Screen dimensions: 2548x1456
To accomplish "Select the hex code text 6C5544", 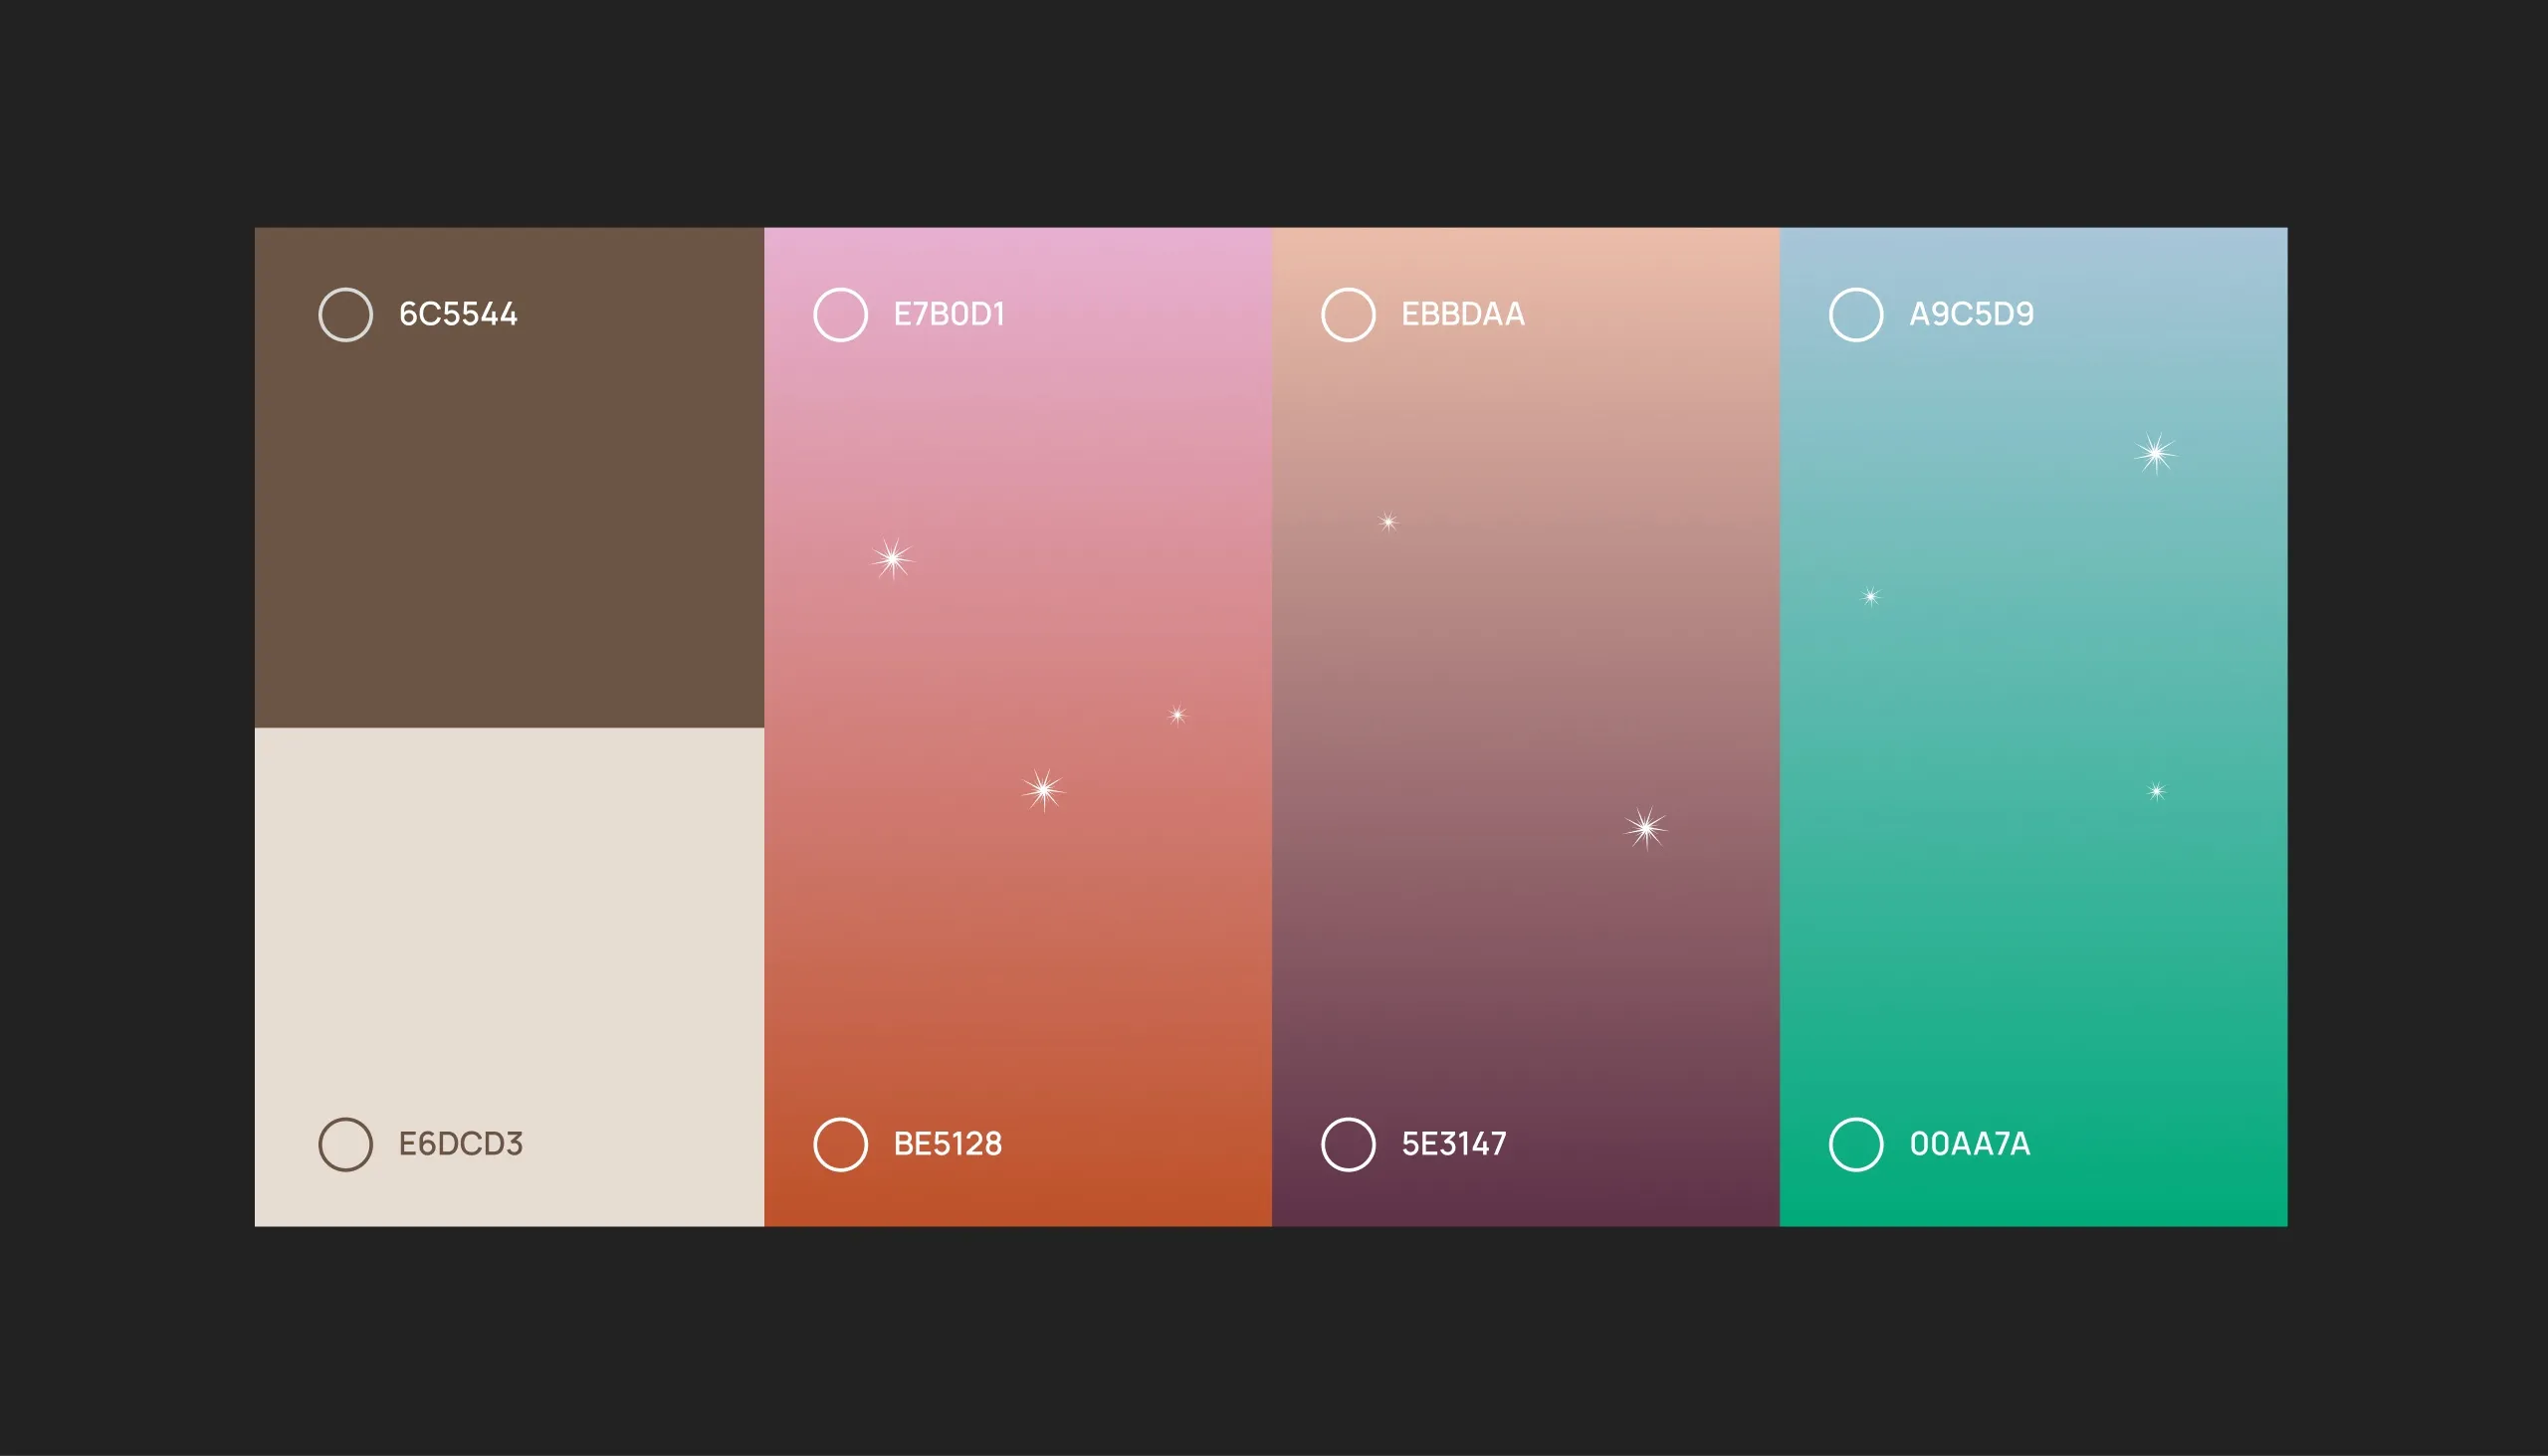I will tap(458, 314).
